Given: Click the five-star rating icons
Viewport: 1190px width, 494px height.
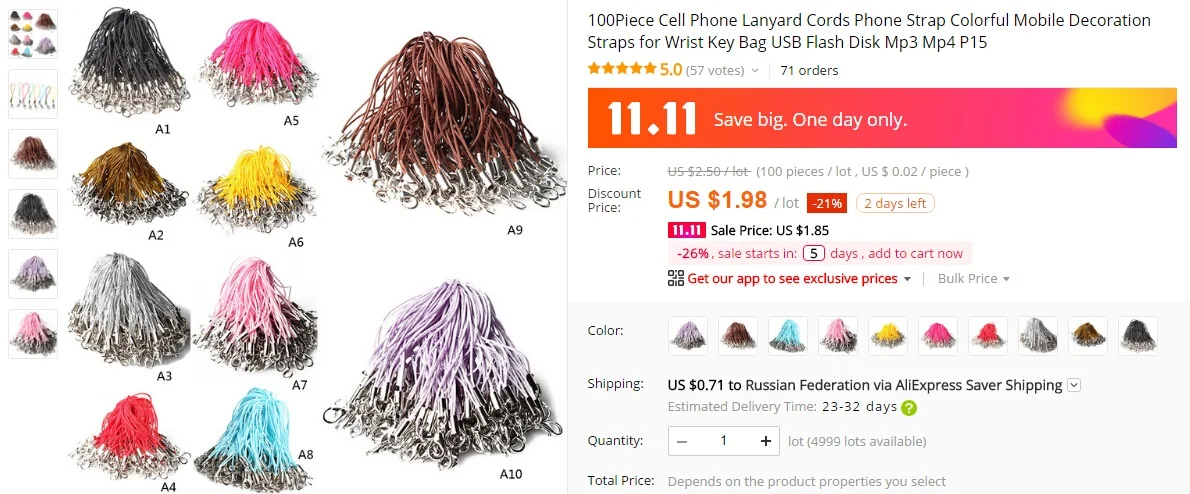Looking at the screenshot, I should pyautogui.click(x=622, y=69).
